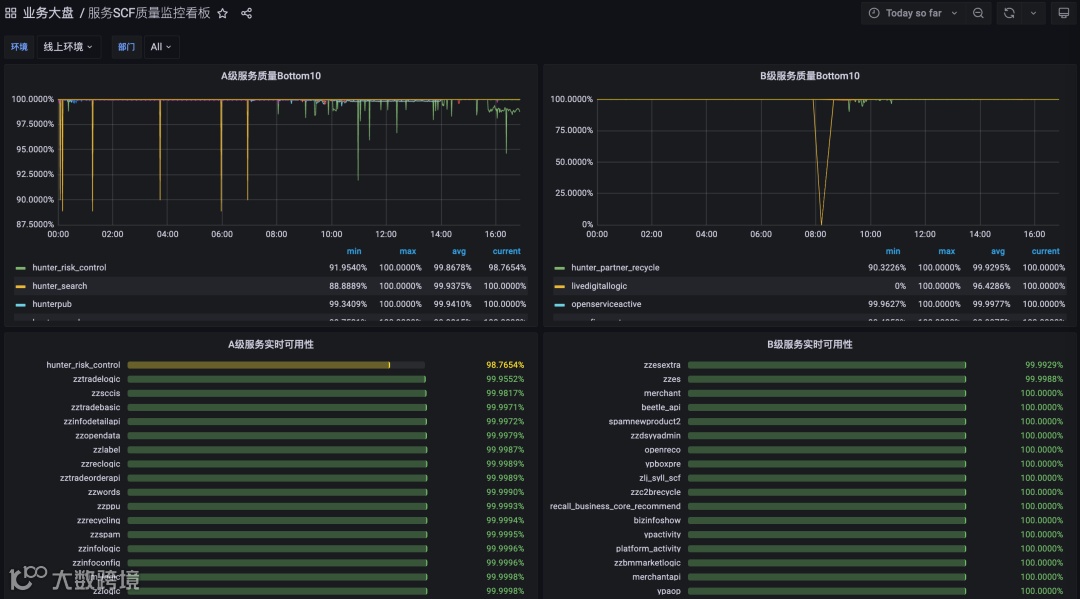Viewport: 1080px width, 599px height.
Task: Click the zztradelogic availability bar
Action: (277, 379)
